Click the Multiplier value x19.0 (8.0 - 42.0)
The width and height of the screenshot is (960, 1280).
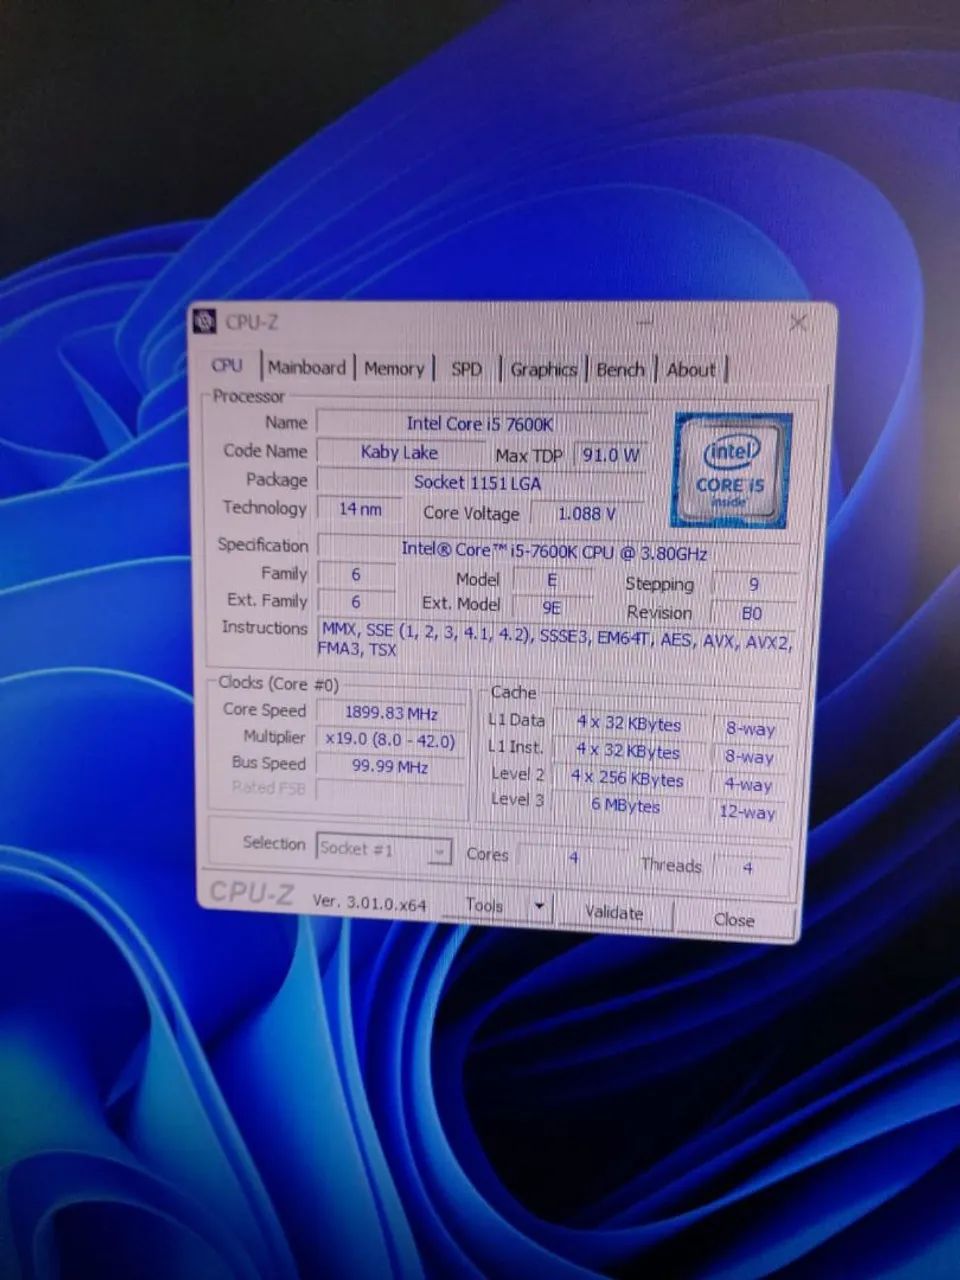click(x=390, y=740)
